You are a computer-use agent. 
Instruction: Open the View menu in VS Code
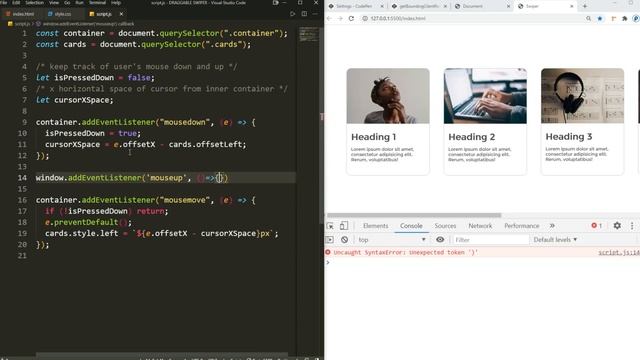click(x=54, y=2)
